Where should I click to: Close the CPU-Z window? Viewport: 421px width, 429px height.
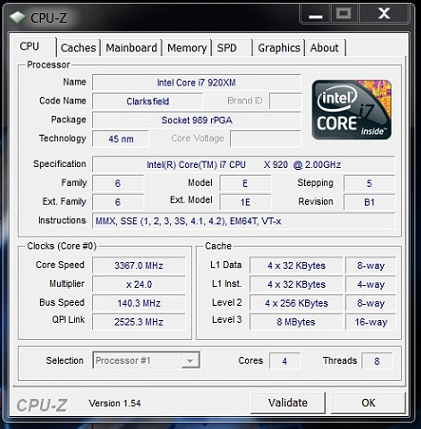coord(384,14)
